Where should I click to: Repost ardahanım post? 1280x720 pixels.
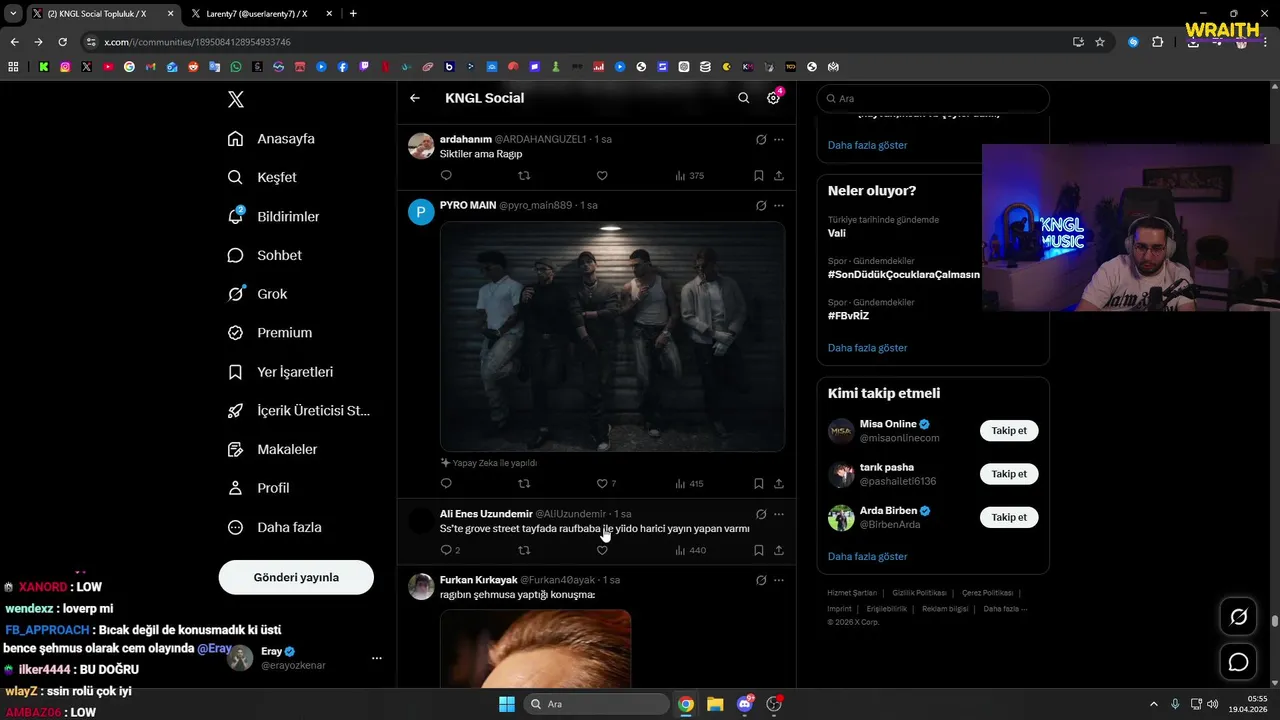point(524,175)
